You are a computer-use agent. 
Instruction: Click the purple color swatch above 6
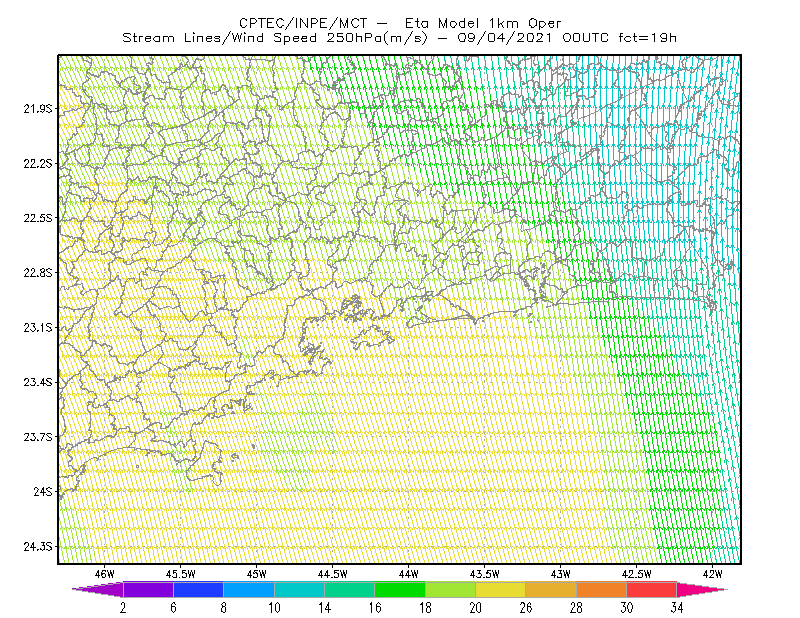click(148, 589)
